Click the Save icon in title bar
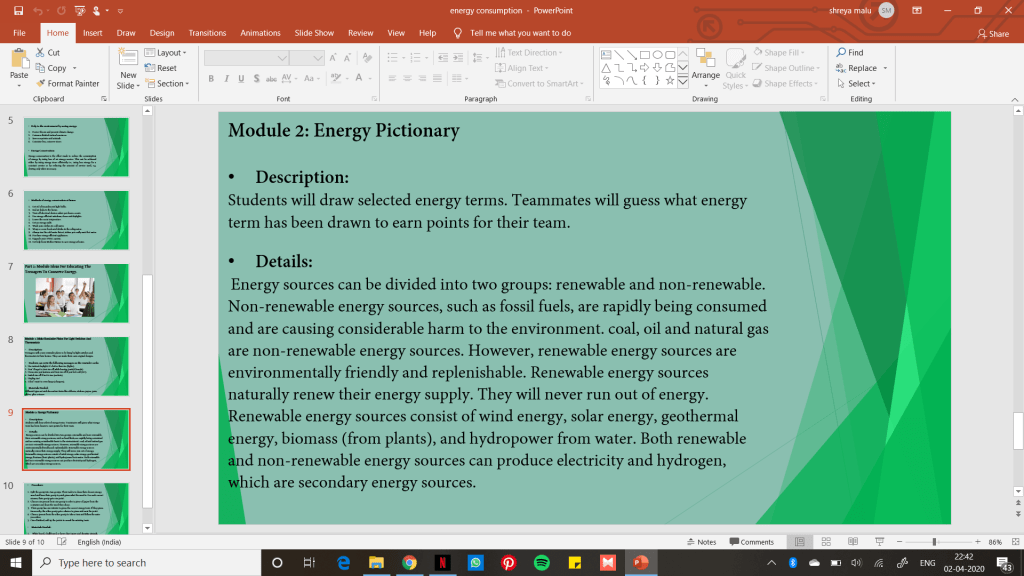The width and height of the screenshot is (1024, 576). pos(18,10)
